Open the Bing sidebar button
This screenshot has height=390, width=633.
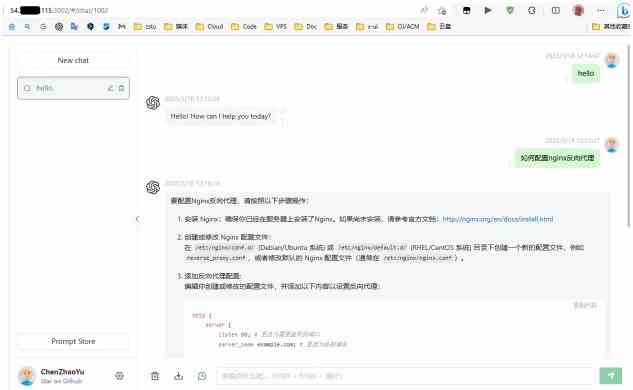pyautogui.click(x=623, y=10)
